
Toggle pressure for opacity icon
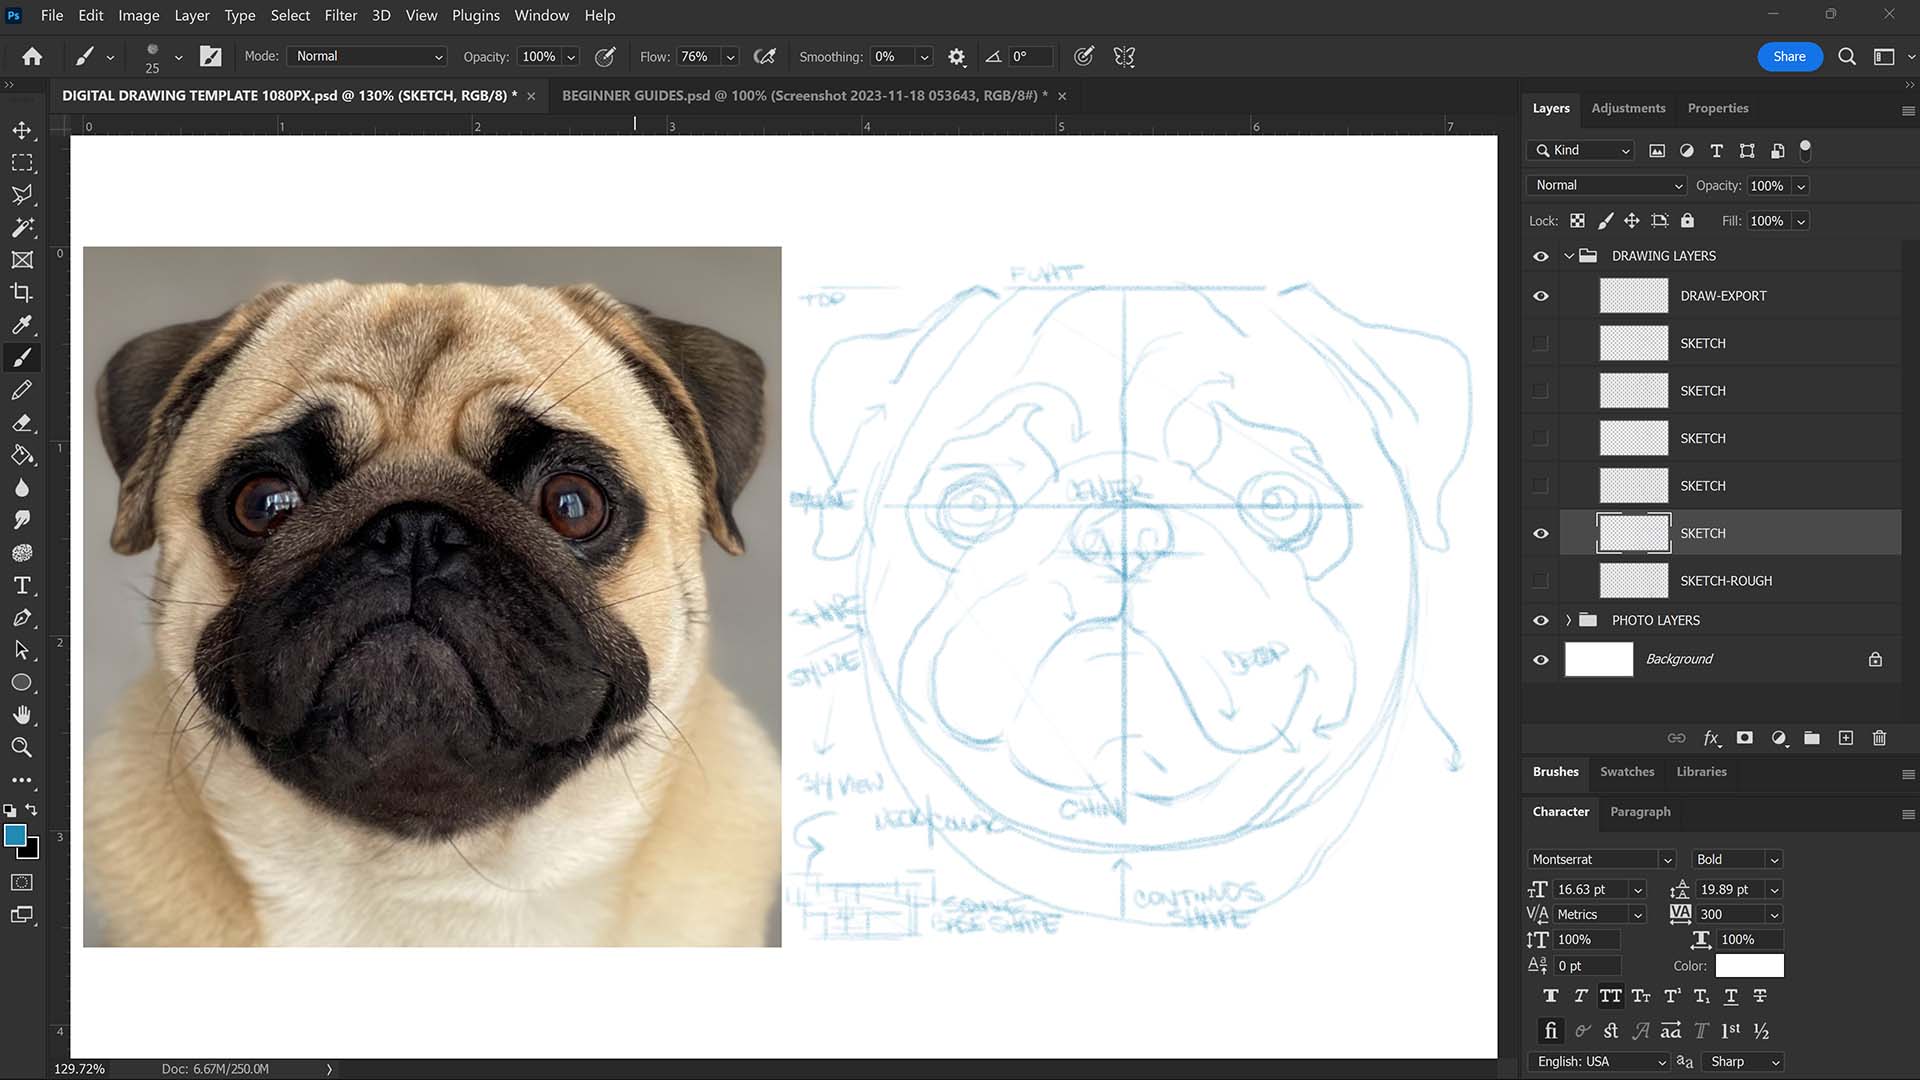coord(605,57)
